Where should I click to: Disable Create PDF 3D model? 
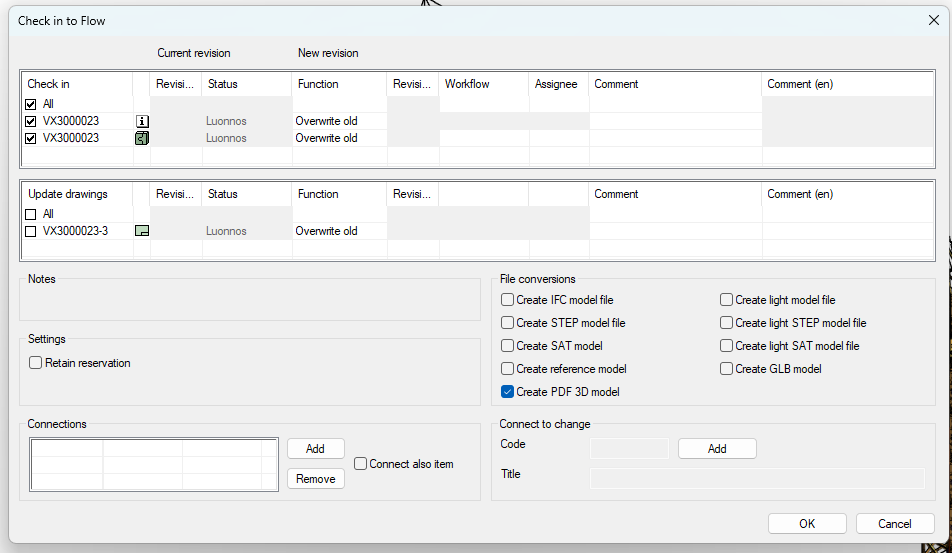[x=508, y=392]
